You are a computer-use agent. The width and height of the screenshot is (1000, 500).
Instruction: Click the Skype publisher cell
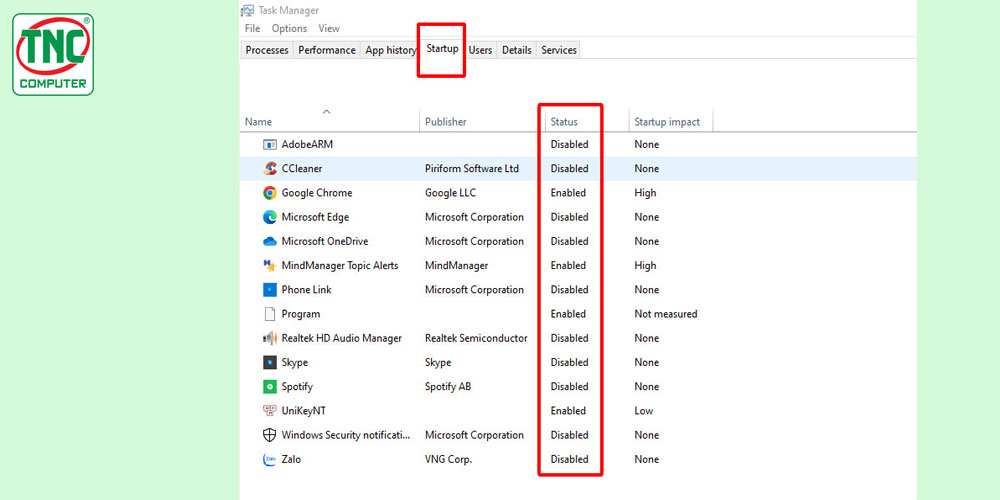click(438, 363)
